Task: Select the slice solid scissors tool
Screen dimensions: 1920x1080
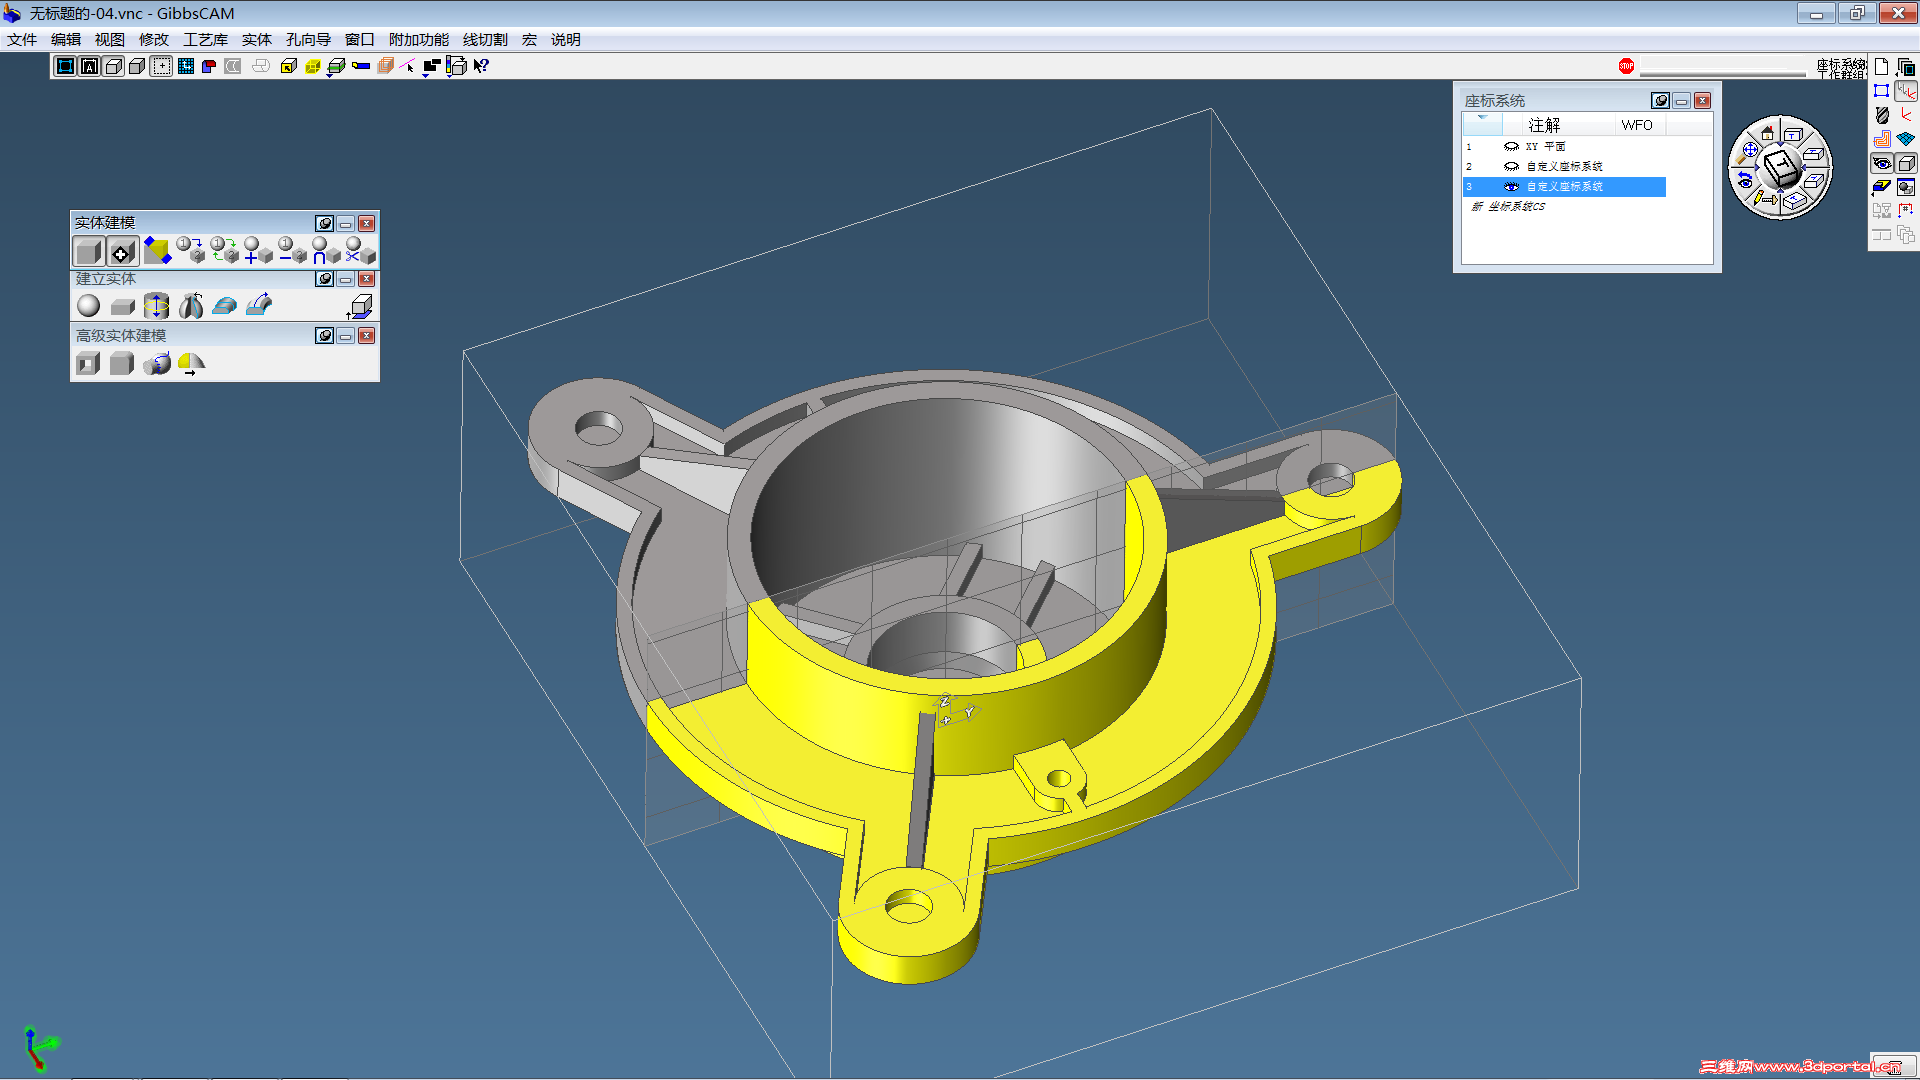Action: tap(360, 250)
